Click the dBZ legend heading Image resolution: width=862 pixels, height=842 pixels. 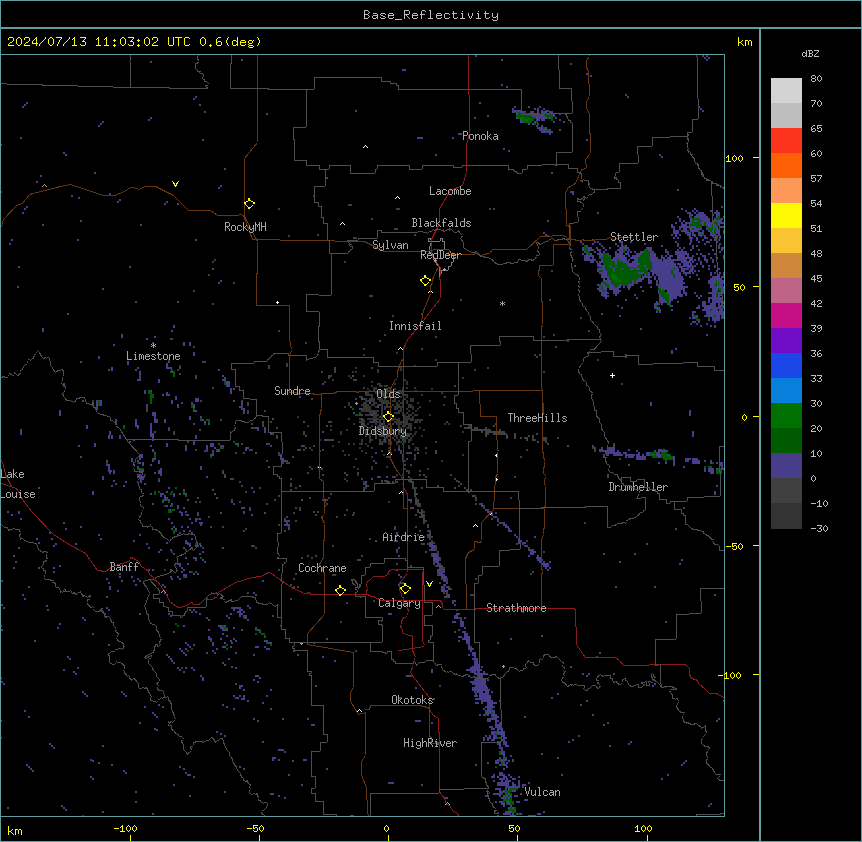coord(810,53)
